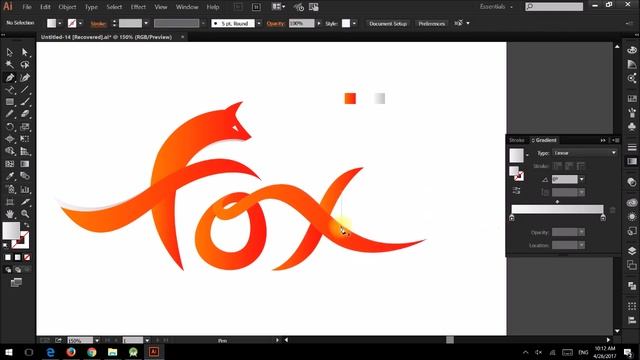Click the orange Opacity label link
The width and height of the screenshot is (640, 360).
[x=276, y=24]
